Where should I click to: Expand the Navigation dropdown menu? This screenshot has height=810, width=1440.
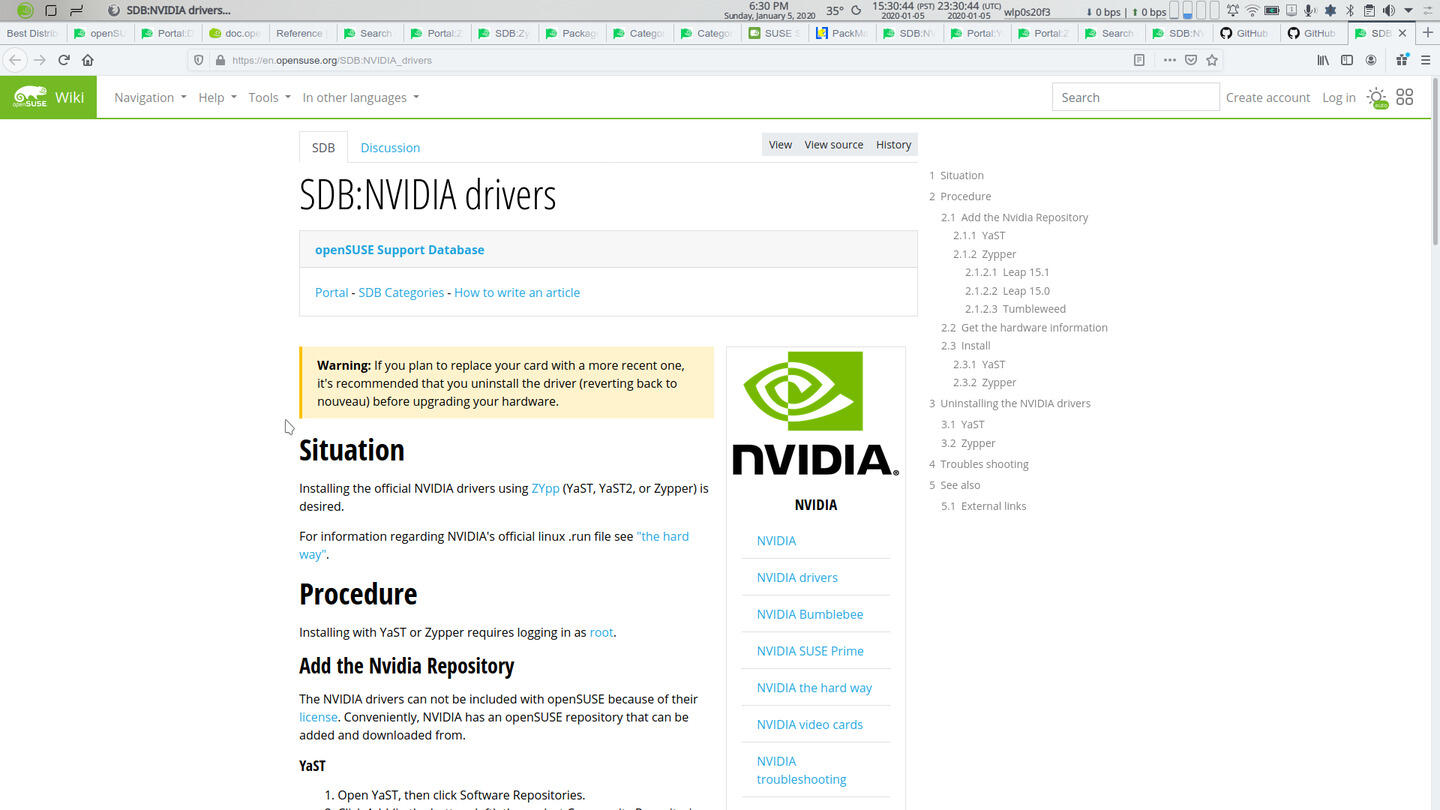[150, 97]
